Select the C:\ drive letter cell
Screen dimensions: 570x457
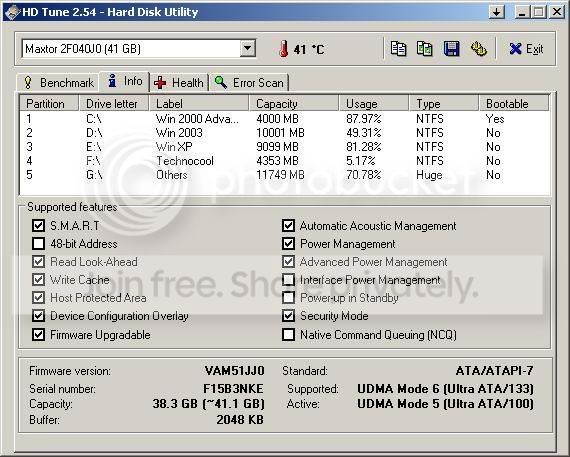[94, 119]
